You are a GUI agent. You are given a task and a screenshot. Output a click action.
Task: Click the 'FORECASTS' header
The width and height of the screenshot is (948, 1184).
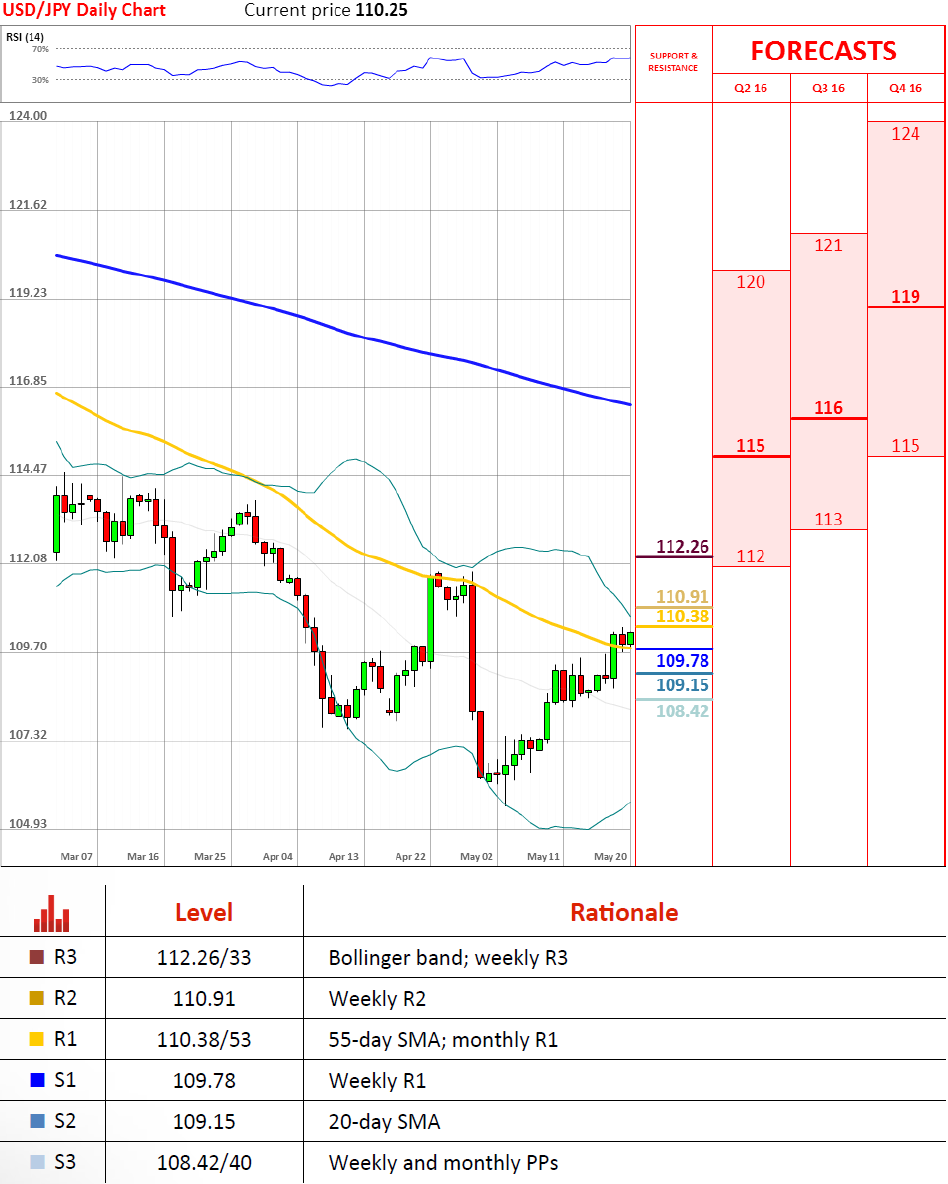coord(823,51)
